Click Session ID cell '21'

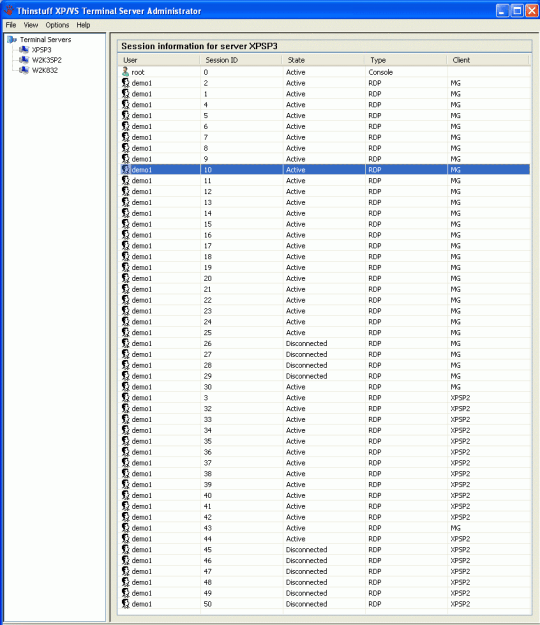pyautogui.click(x=208, y=289)
